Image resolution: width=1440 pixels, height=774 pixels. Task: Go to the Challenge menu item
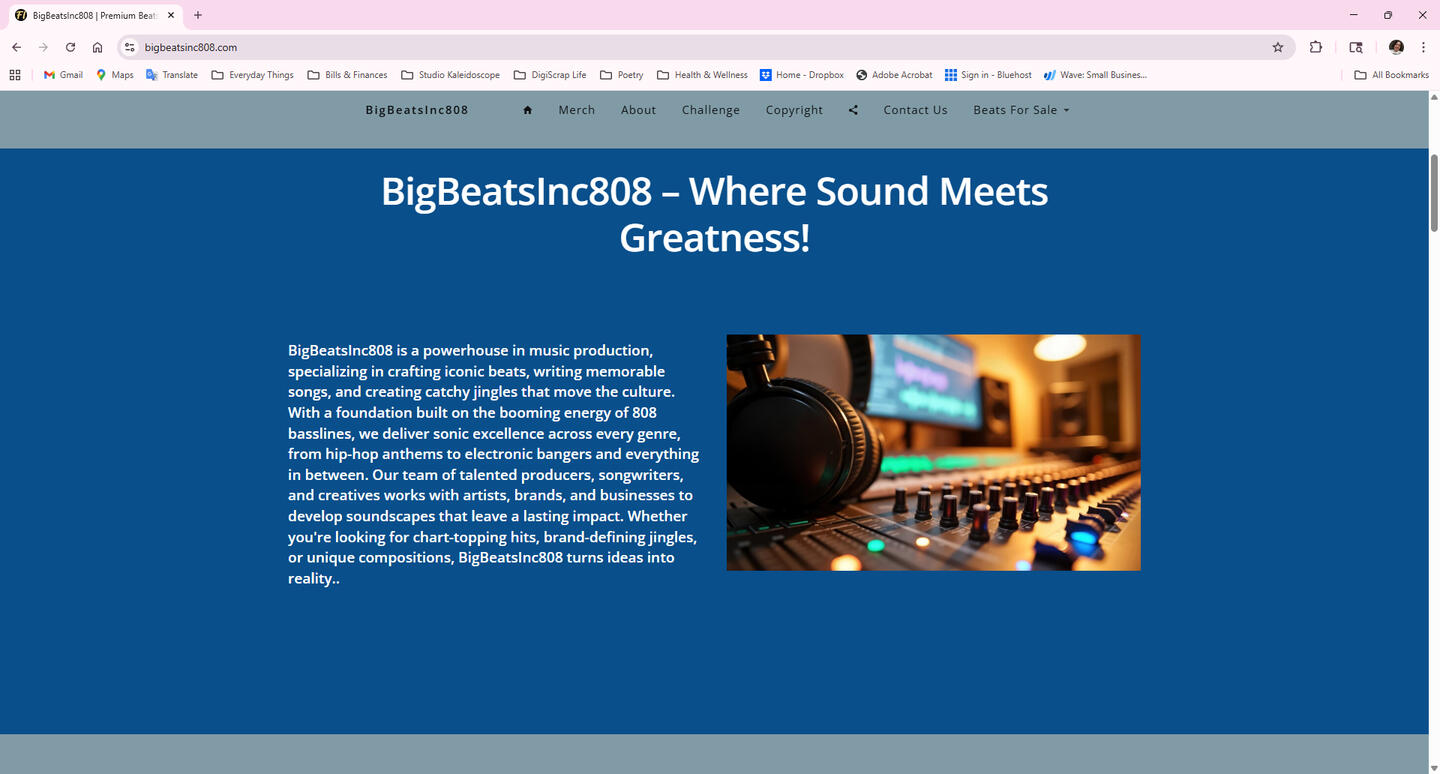coord(710,110)
